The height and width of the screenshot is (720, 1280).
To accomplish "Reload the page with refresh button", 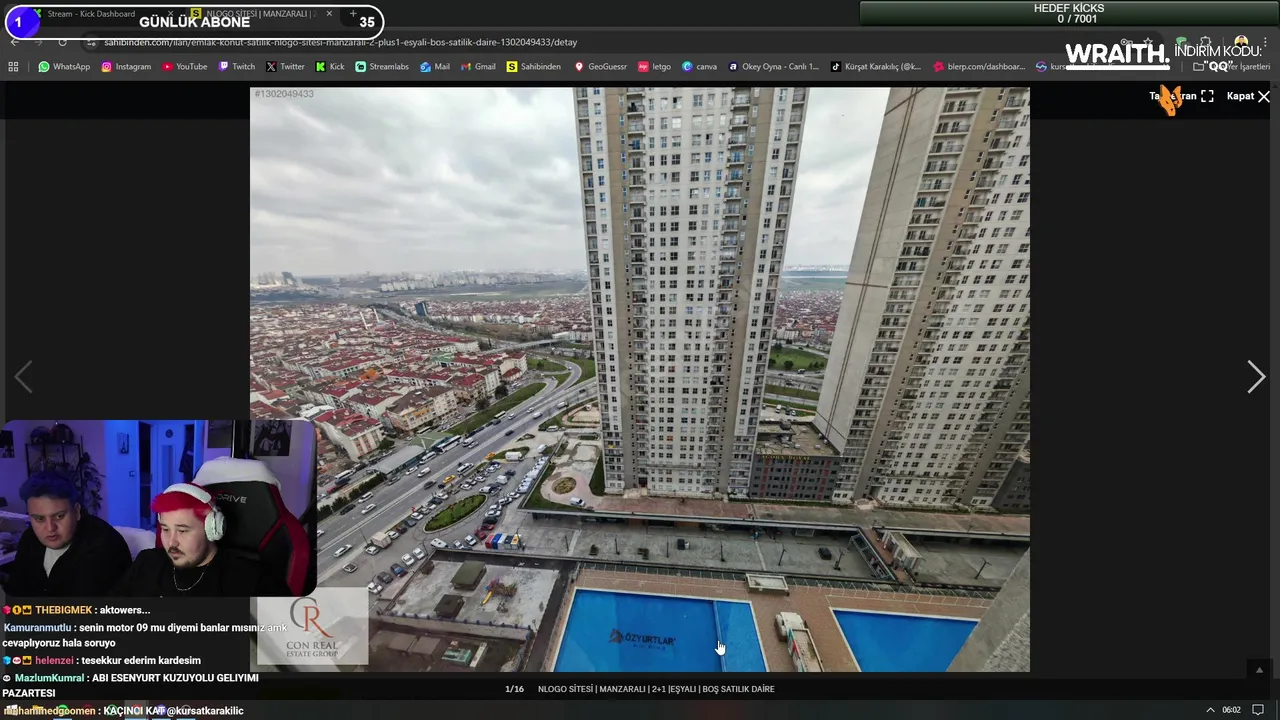I will click(62, 42).
